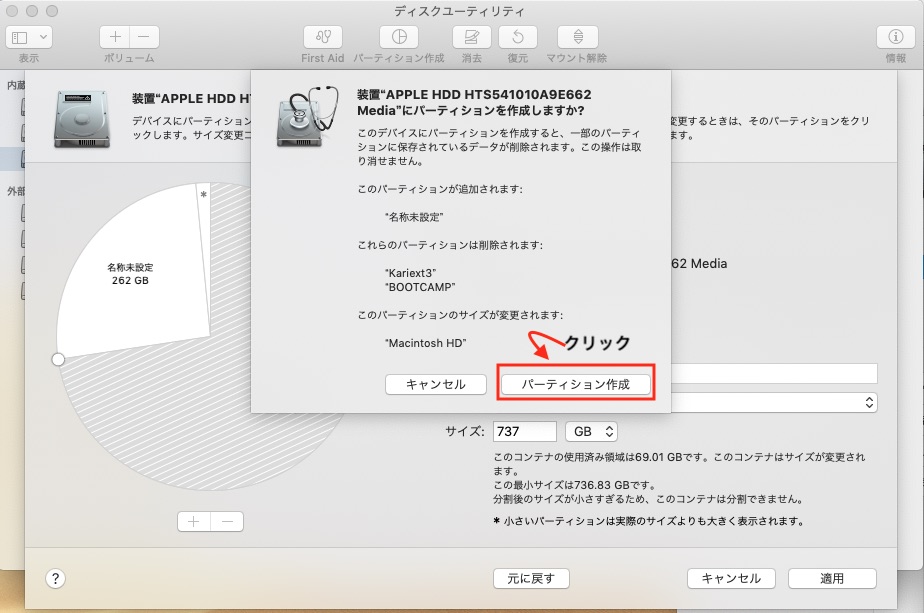Click the サイズ field showing 737
The image size is (924, 613).
pos(524,431)
